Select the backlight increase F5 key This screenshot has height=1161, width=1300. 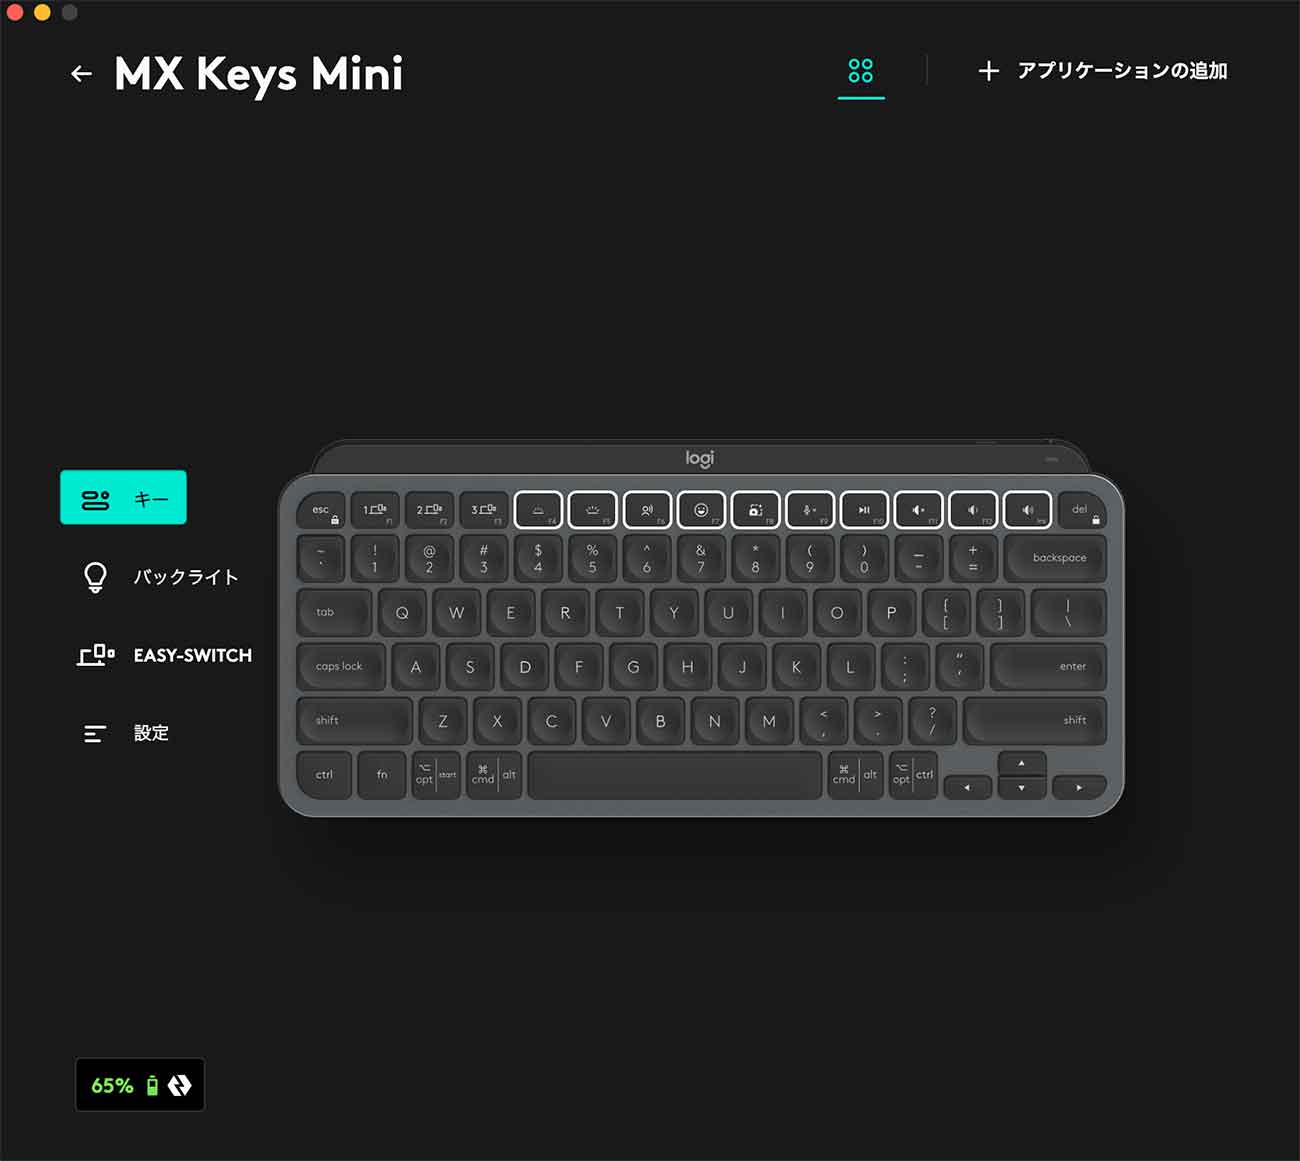(592, 510)
